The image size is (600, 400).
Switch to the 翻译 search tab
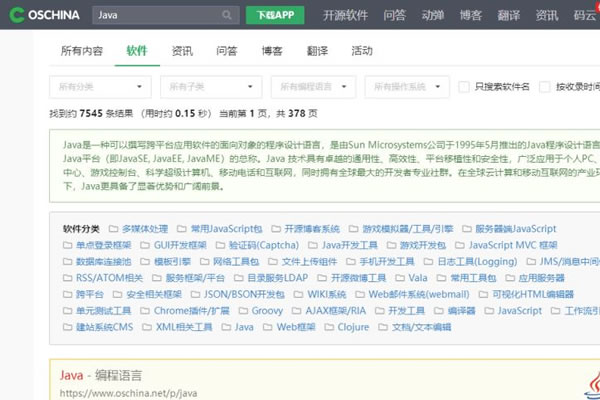(317, 51)
